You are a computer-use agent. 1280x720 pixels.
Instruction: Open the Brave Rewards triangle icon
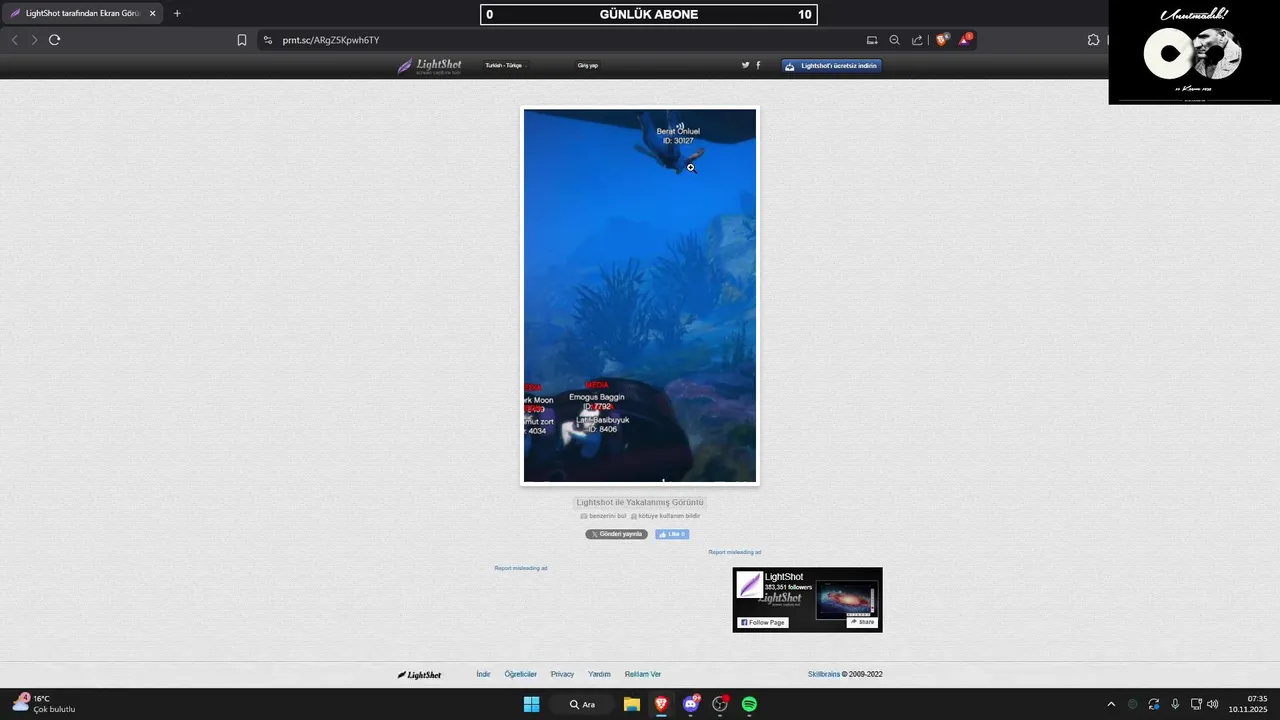pos(964,40)
